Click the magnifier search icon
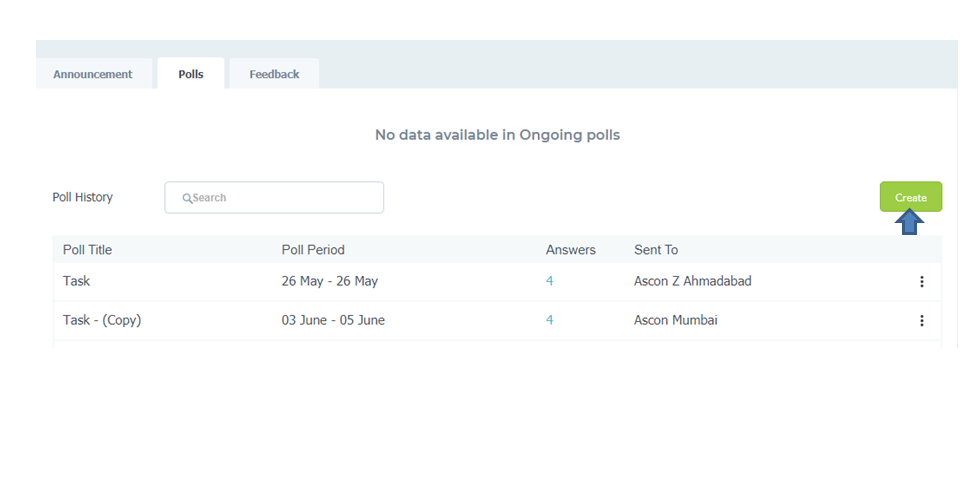 [187, 198]
